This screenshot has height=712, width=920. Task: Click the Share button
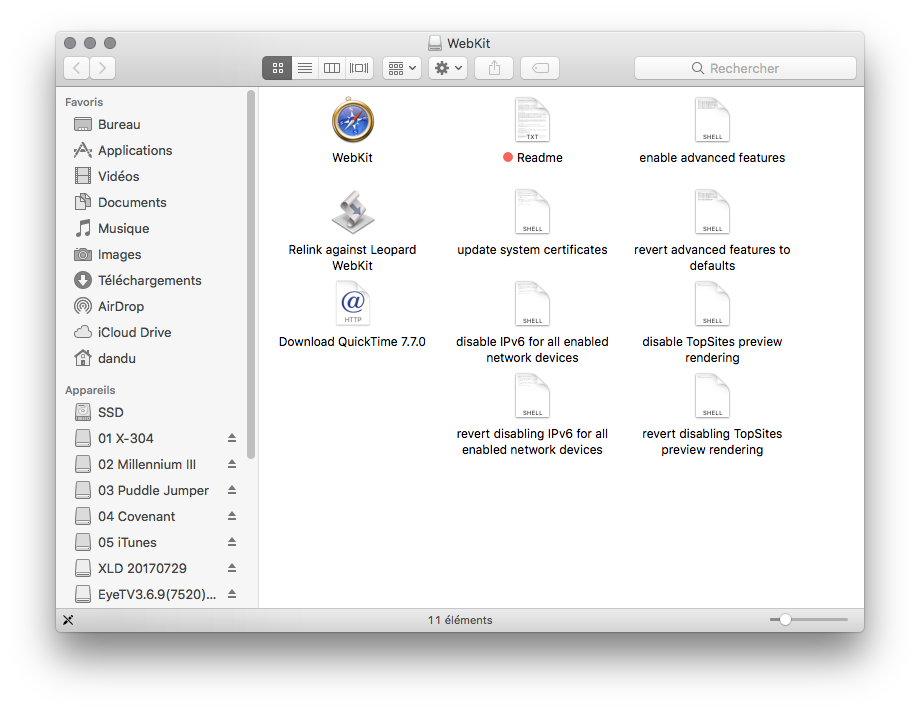tap(493, 67)
